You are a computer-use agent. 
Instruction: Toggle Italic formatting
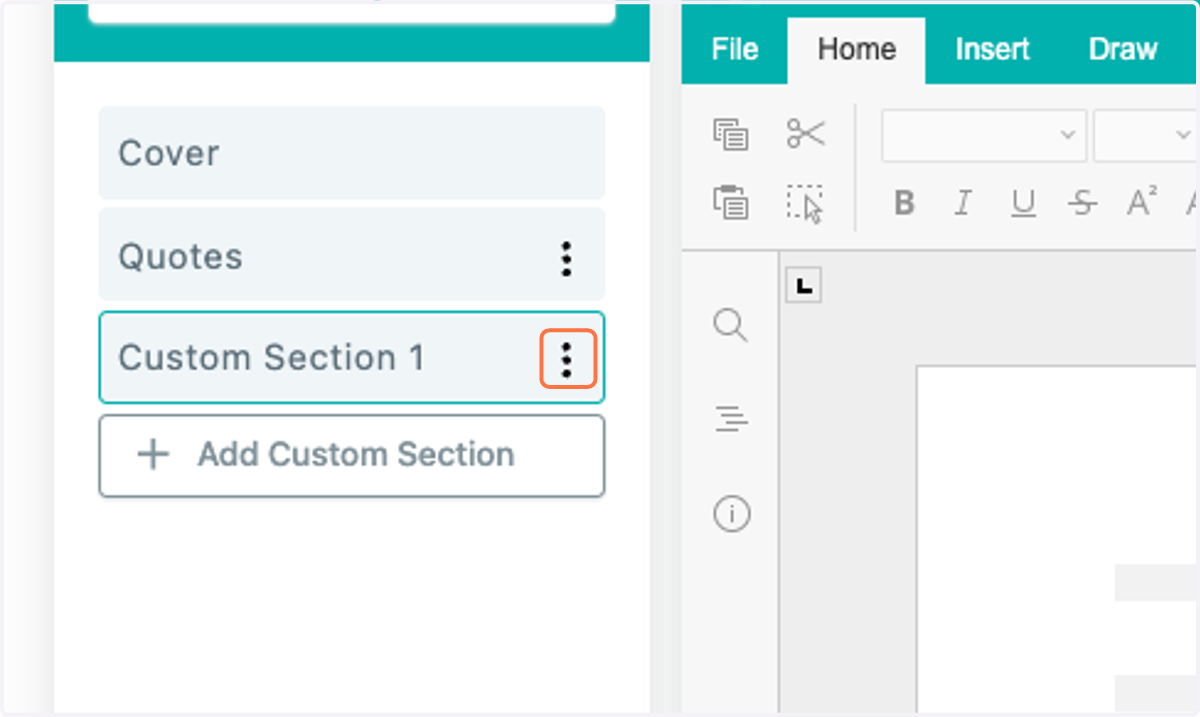pyautogui.click(x=962, y=203)
